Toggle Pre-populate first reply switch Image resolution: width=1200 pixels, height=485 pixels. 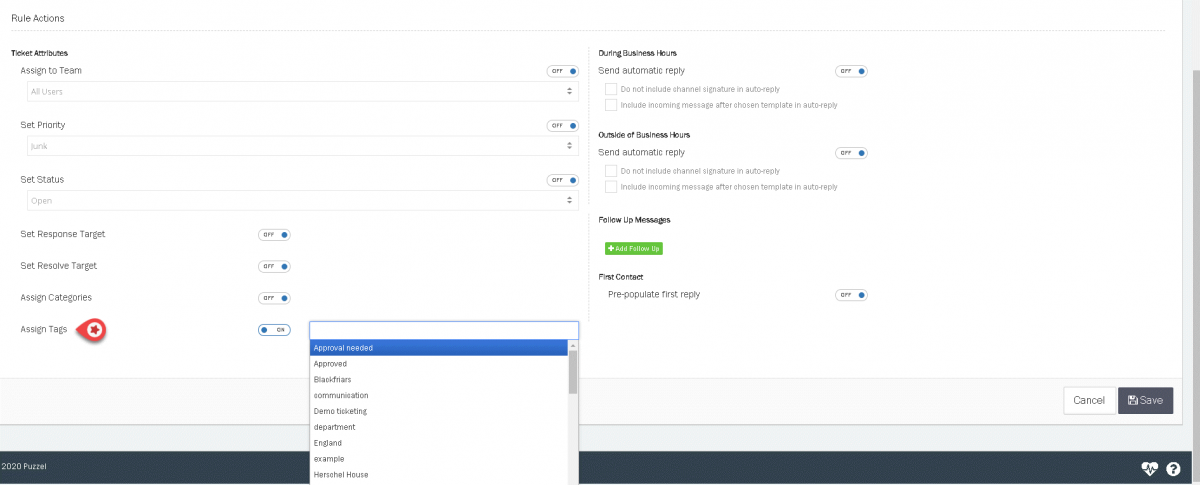[851, 295]
